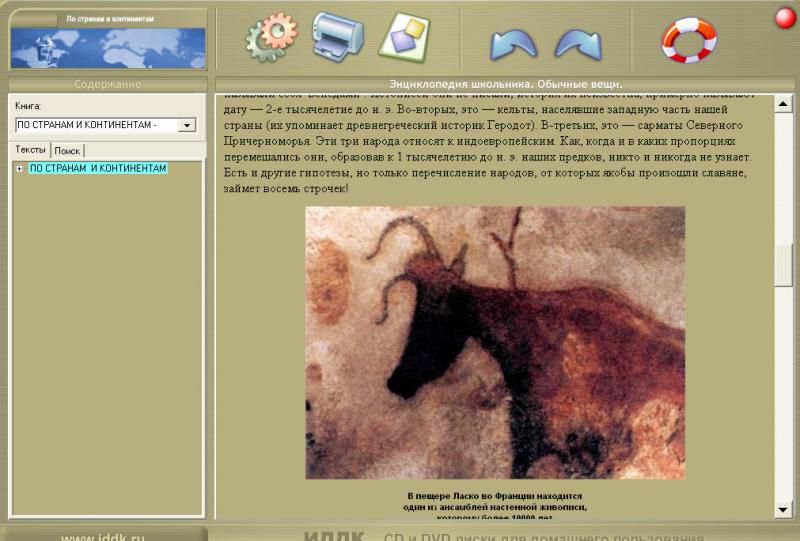
Task: Click the red round close button
Action: 785,17
